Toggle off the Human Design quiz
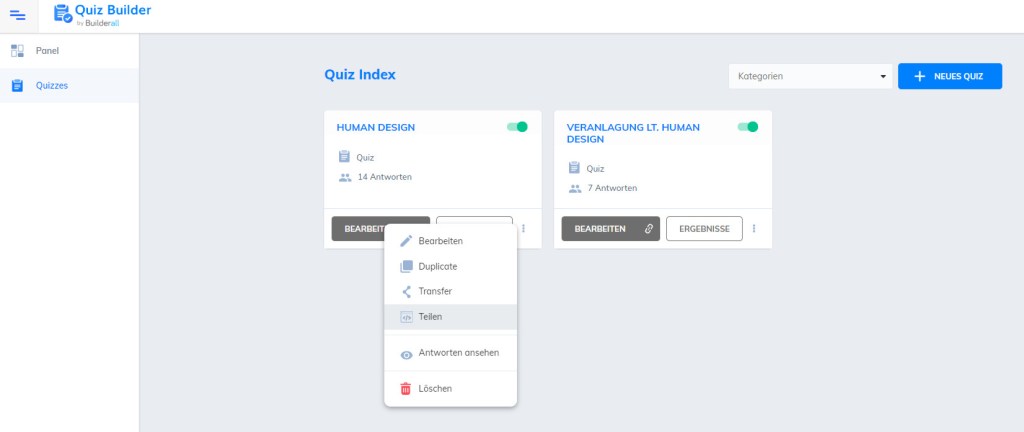Screen dimensions: 1024x432 517,127
